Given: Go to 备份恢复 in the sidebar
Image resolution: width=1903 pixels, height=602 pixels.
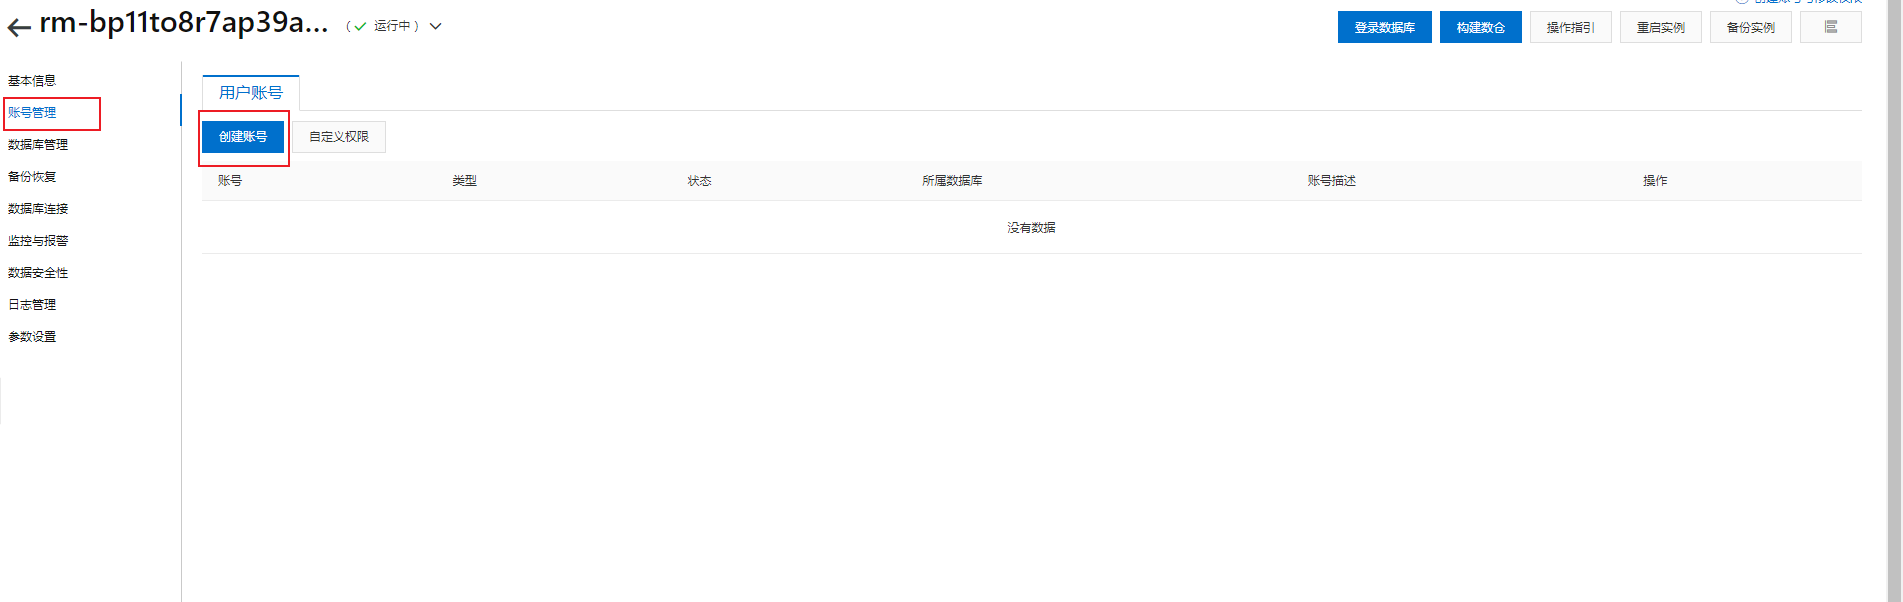Looking at the screenshot, I should pos(32,177).
